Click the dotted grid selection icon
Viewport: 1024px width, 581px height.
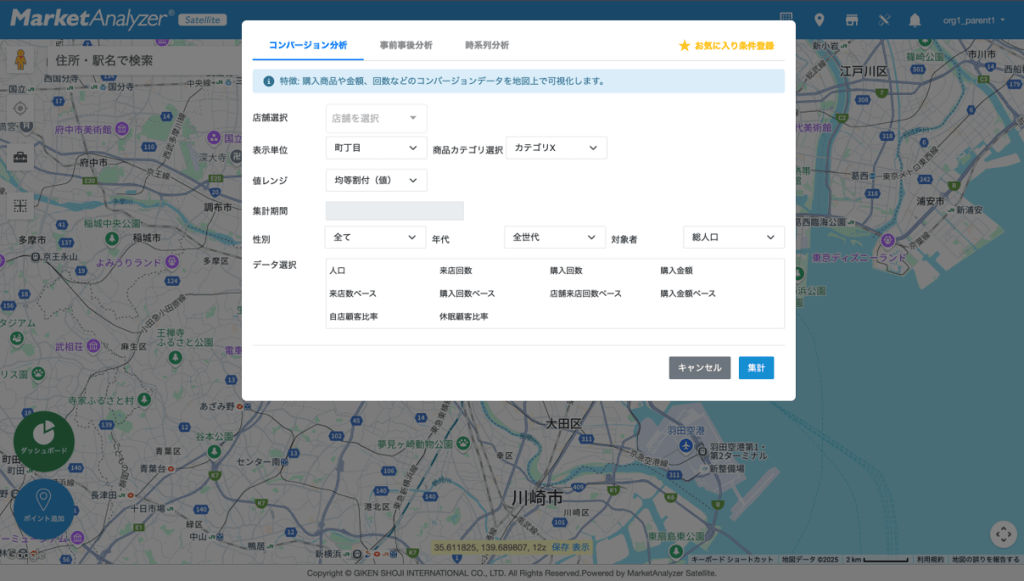tap(20, 206)
